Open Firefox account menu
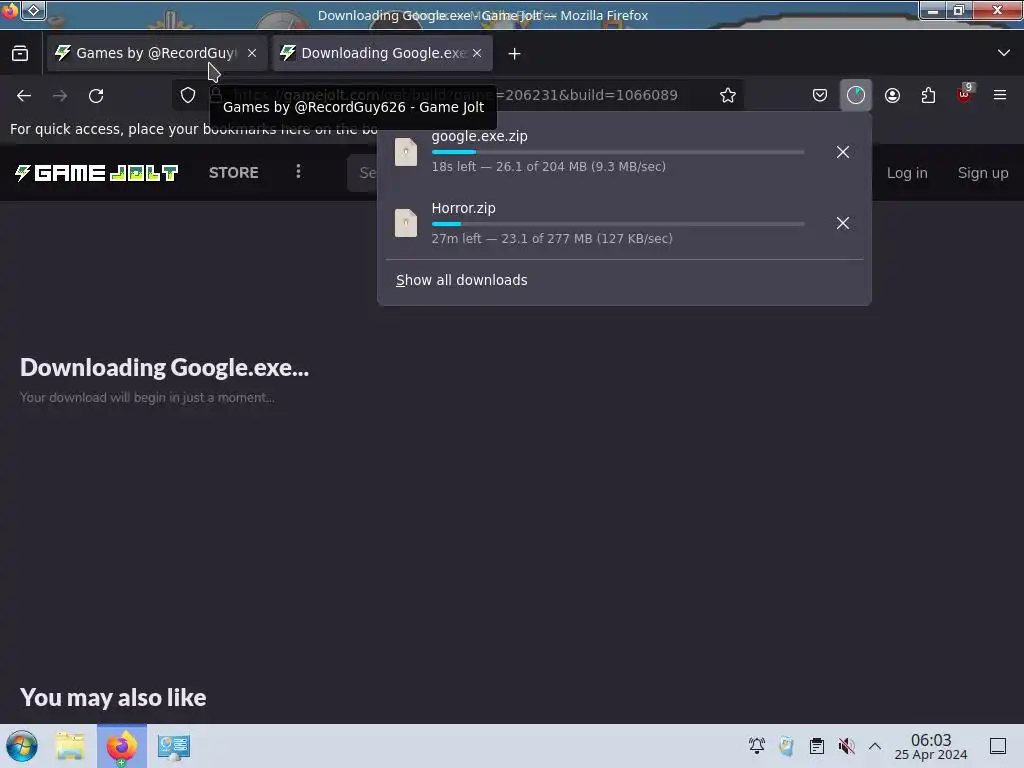The height and width of the screenshot is (768, 1024). (892, 95)
